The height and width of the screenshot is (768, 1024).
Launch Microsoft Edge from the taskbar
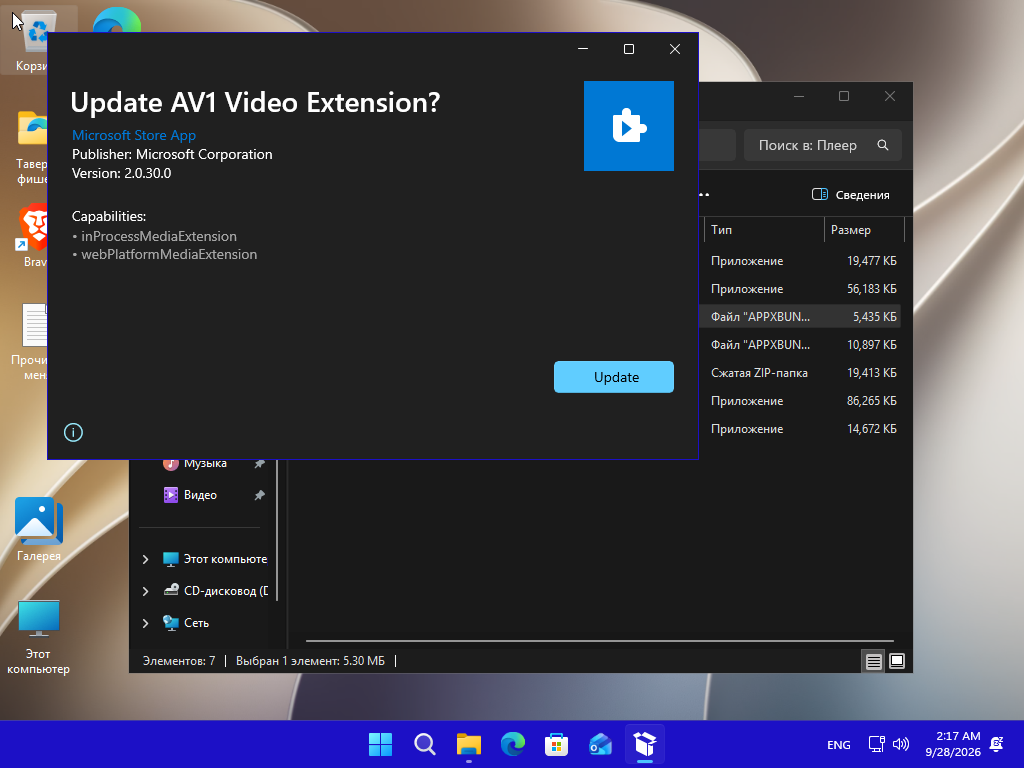[513, 744]
